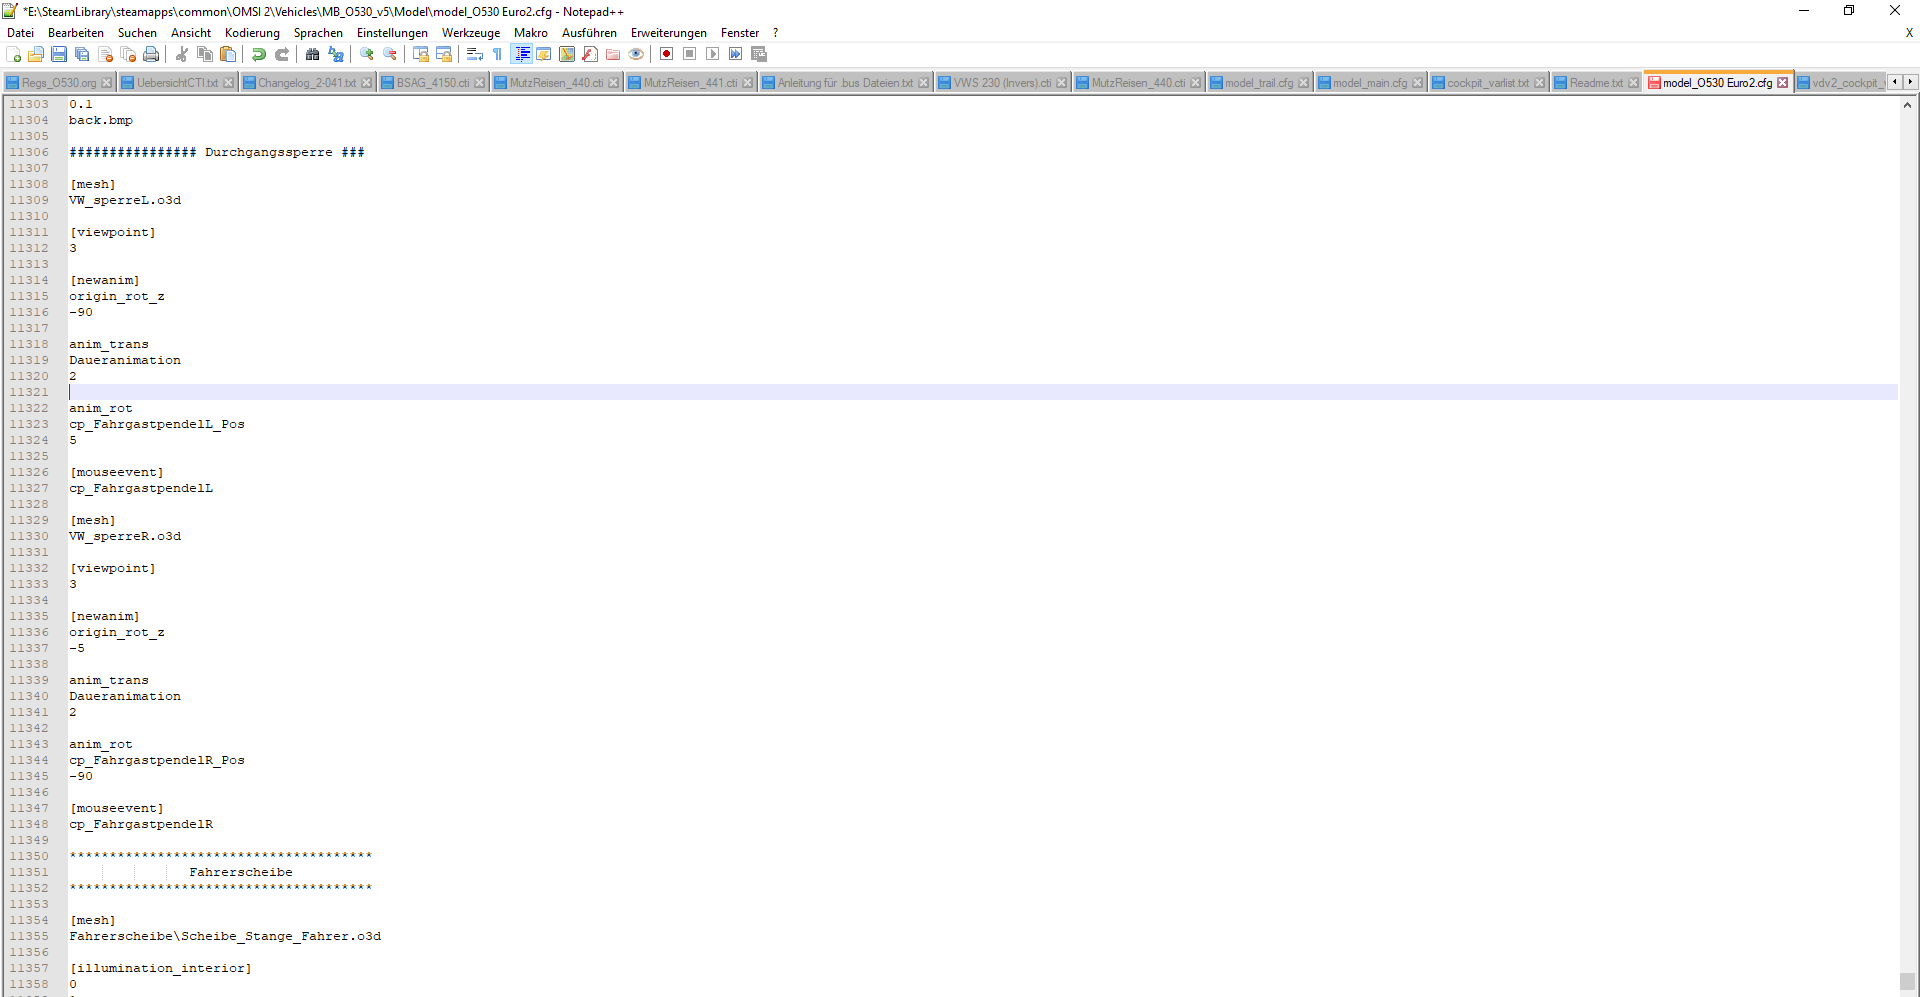Click the Undo arrow icon

pyautogui.click(x=259, y=54)
